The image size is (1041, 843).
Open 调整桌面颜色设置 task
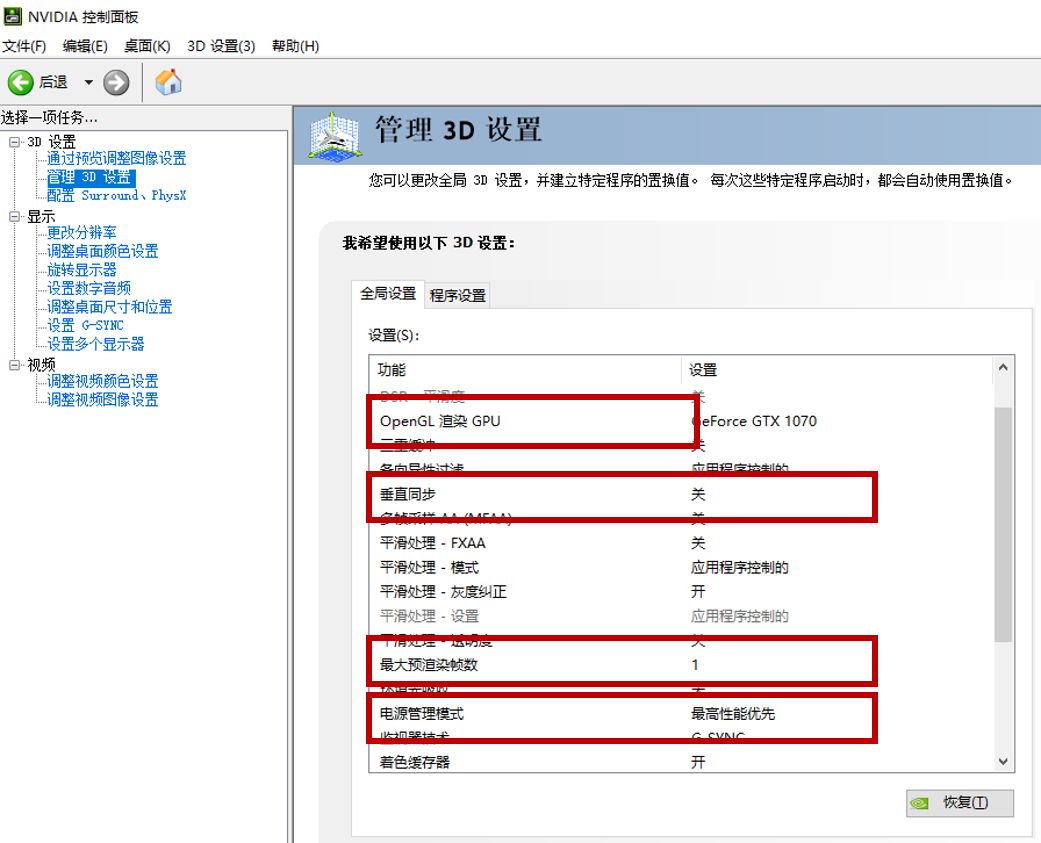102,251
